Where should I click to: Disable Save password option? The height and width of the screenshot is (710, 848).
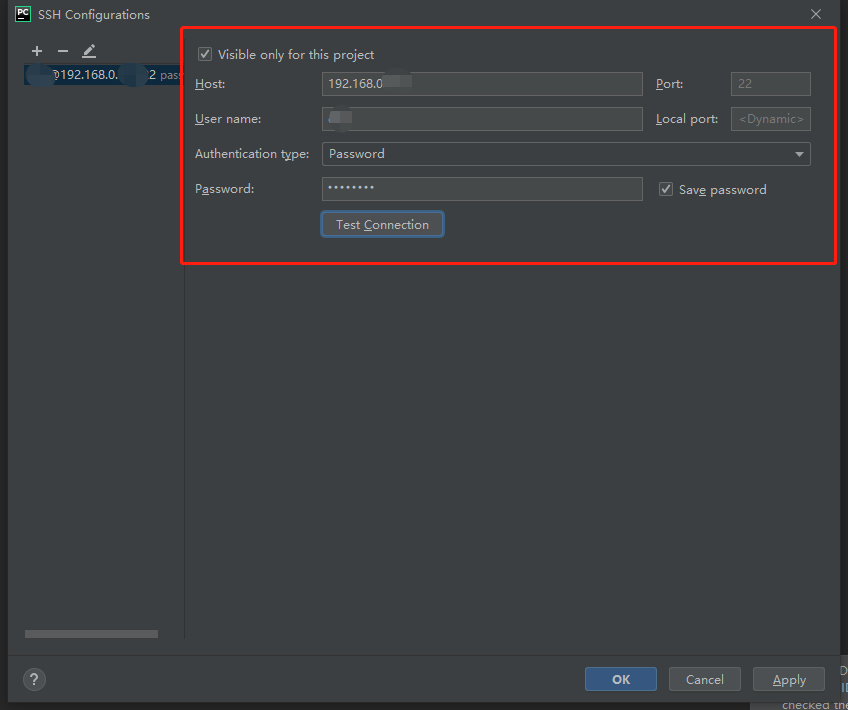pyautogui.click(x=666, y=189)
